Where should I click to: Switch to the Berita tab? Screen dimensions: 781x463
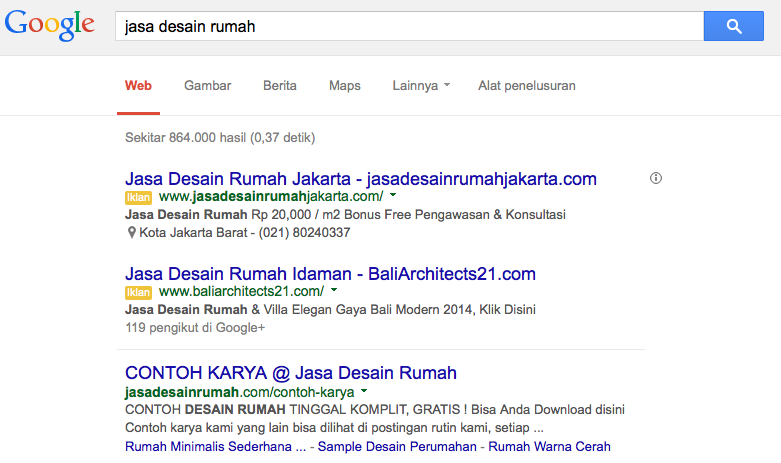[280, 86]
